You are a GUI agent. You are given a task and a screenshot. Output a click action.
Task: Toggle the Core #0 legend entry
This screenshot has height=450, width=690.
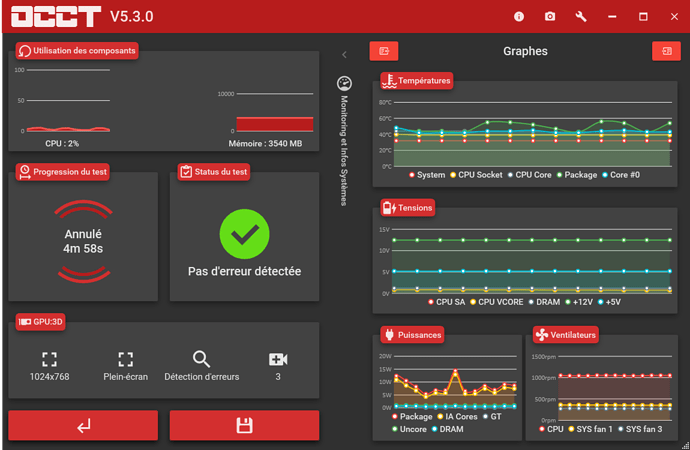pos(621,175)
